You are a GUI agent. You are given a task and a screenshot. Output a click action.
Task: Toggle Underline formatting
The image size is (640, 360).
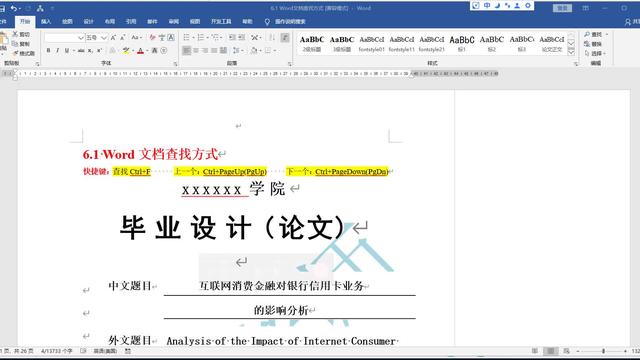tap(67, 51)
